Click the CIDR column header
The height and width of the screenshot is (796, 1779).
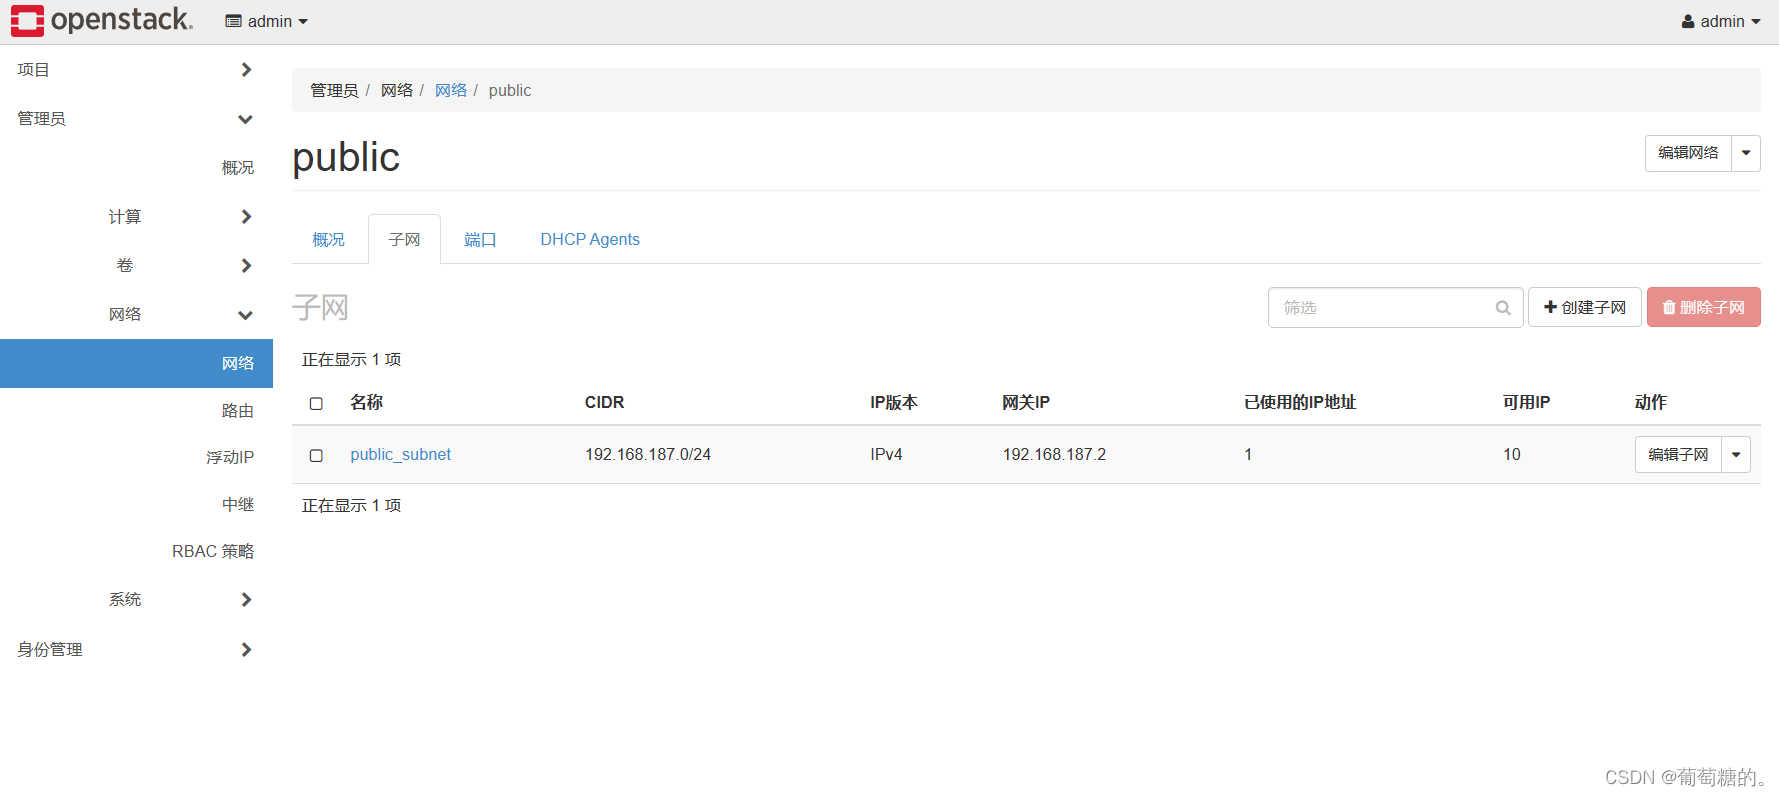(x=604, y=402)
